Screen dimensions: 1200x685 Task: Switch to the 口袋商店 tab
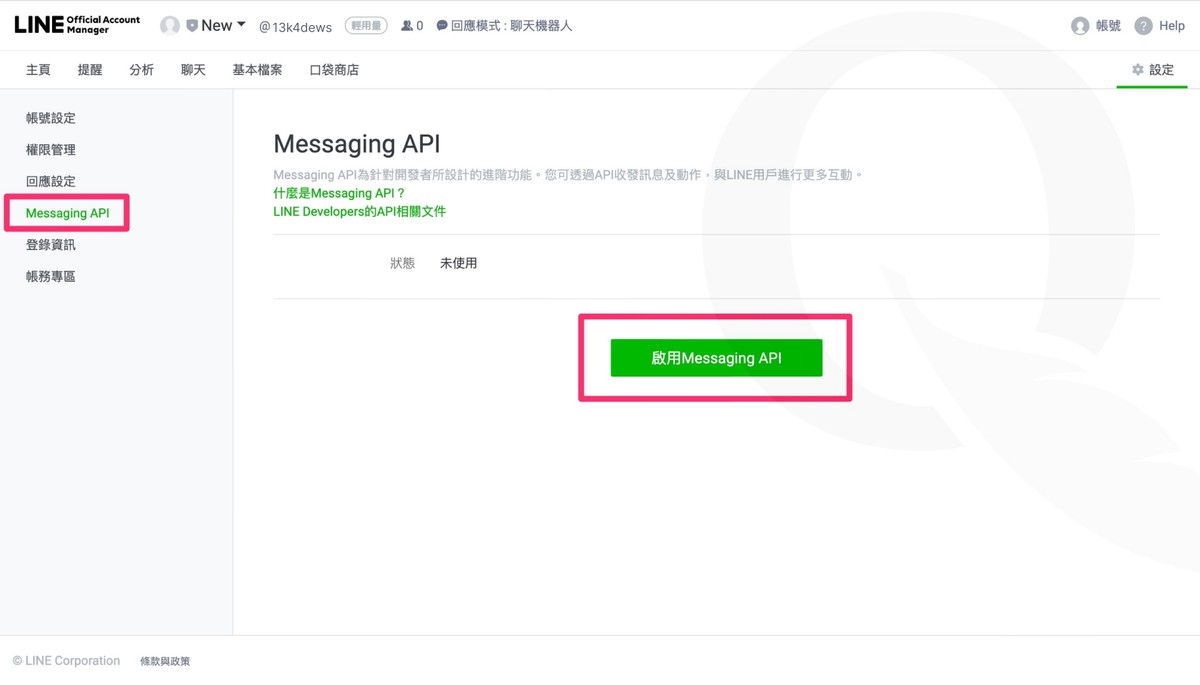tap(334, 70)
